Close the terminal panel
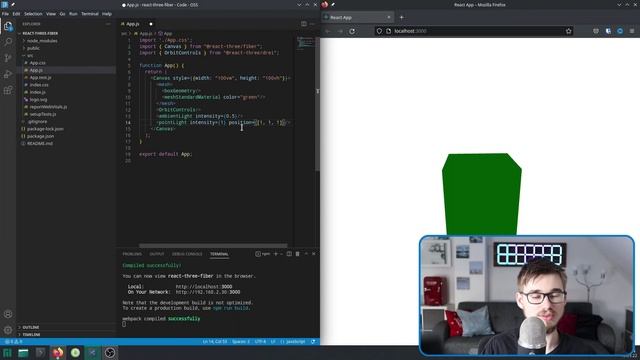The height and width of the screenshot is (360, 640). (x=313, y=254)
